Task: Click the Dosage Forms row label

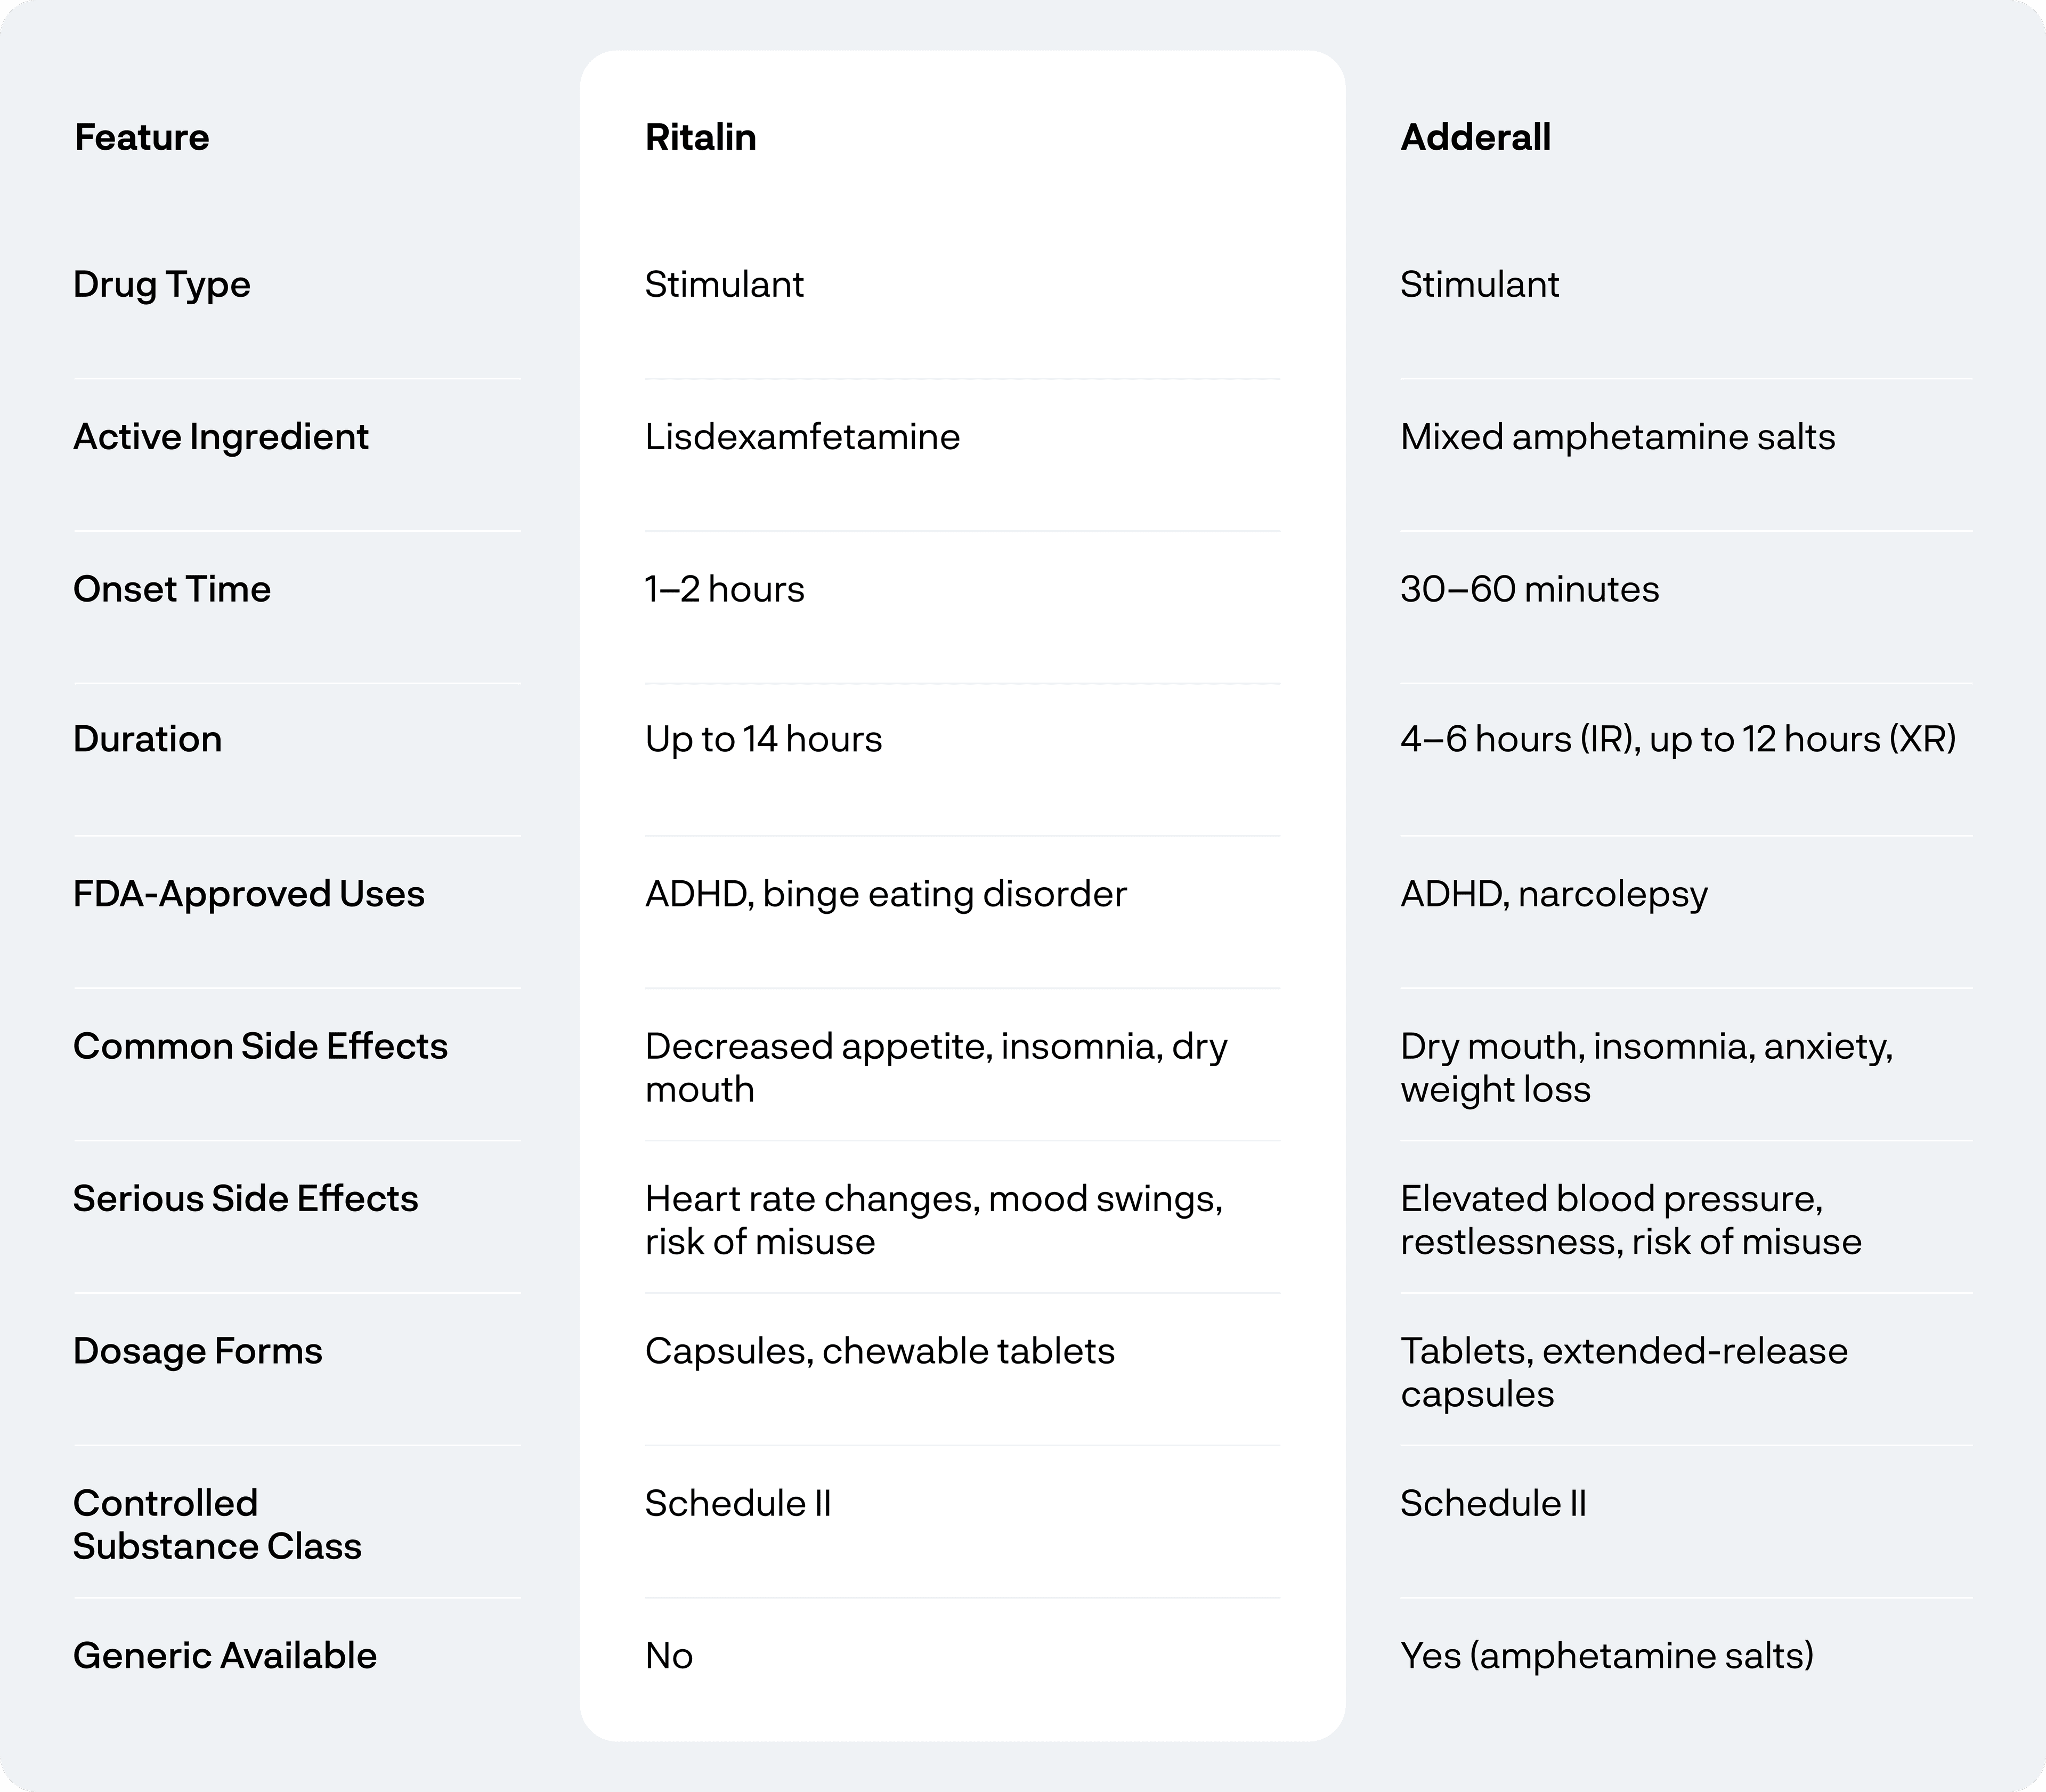Action: [198, 1351]
